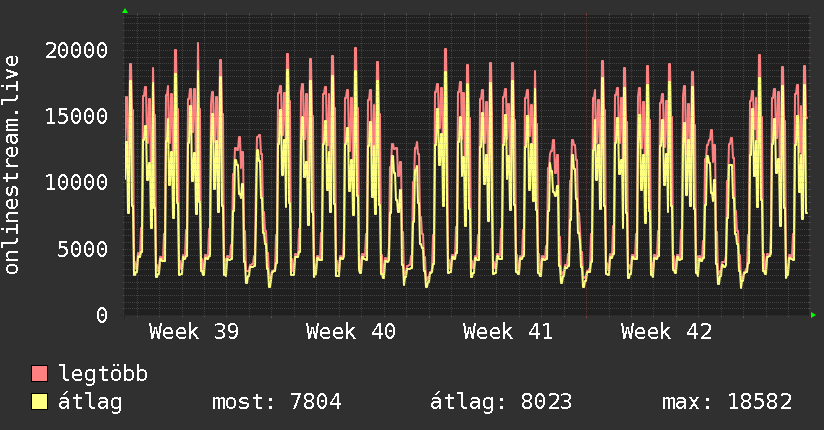Select the Week 41 axis label
The height and width of the screenshot is (430, 824).
[508, 331]
